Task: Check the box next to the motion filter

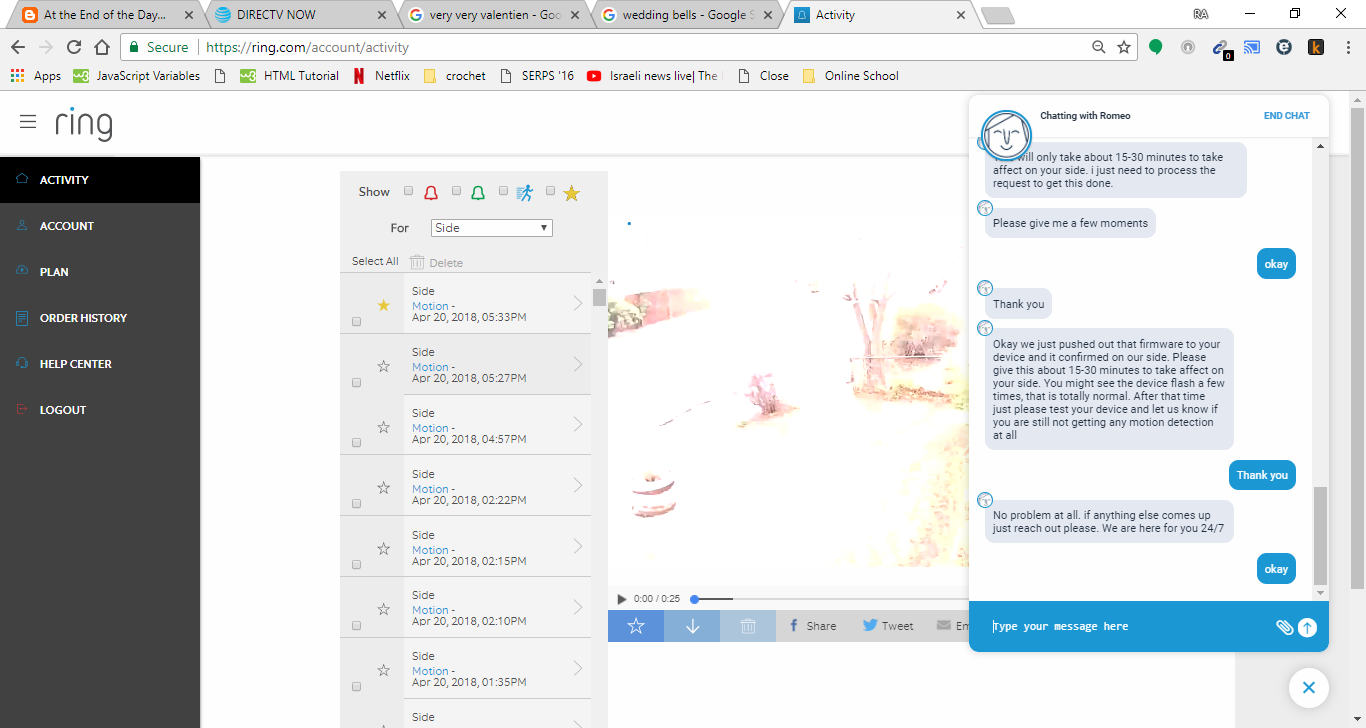Action: tap(503, 189)
